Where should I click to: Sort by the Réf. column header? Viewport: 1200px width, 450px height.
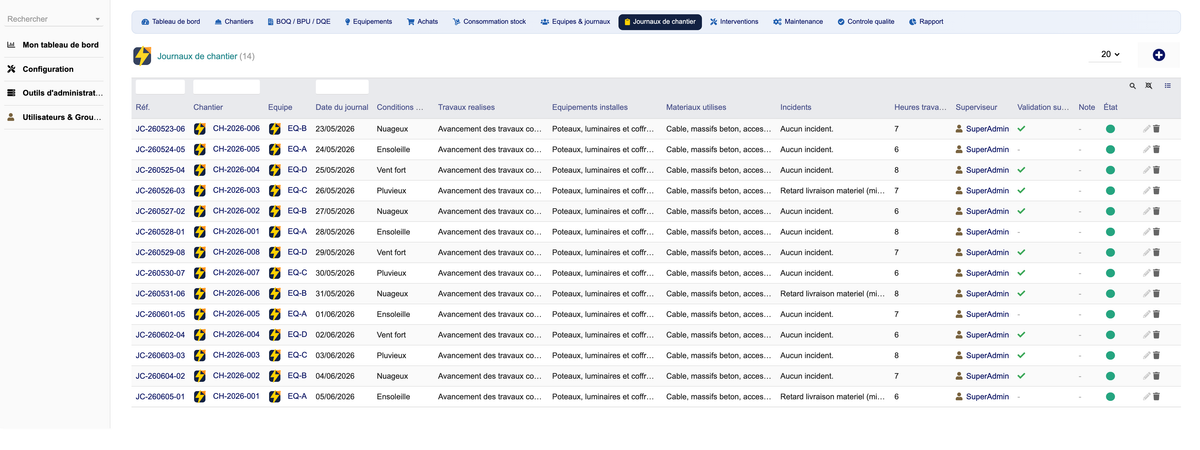pos(143,107)
